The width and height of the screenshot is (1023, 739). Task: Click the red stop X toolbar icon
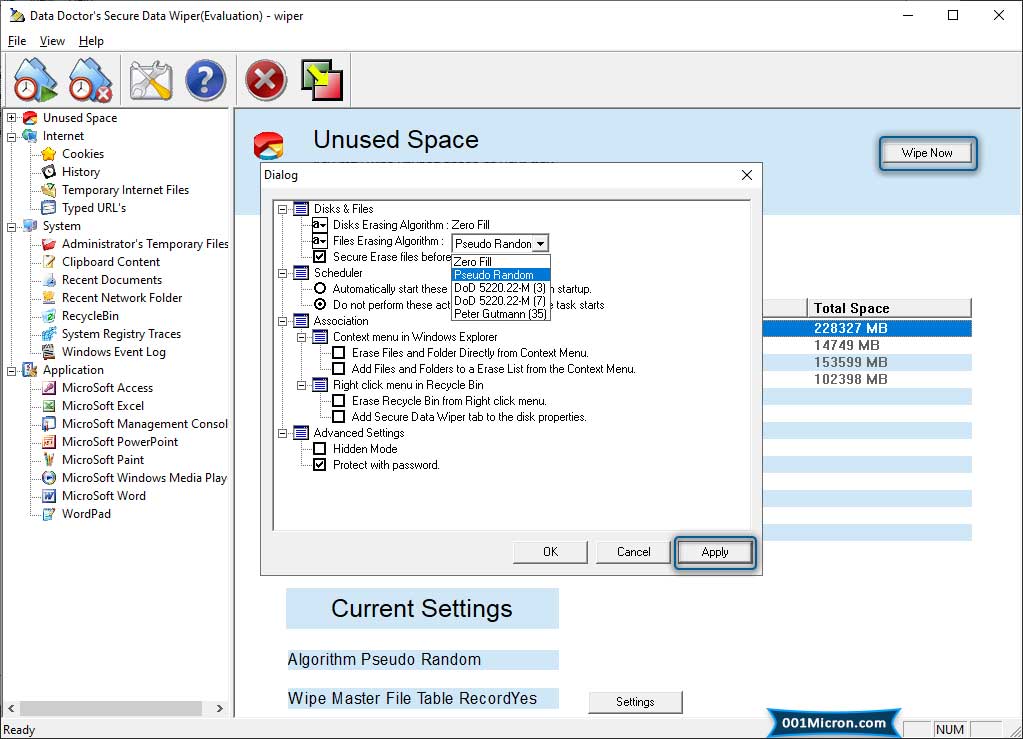point(266,79)
